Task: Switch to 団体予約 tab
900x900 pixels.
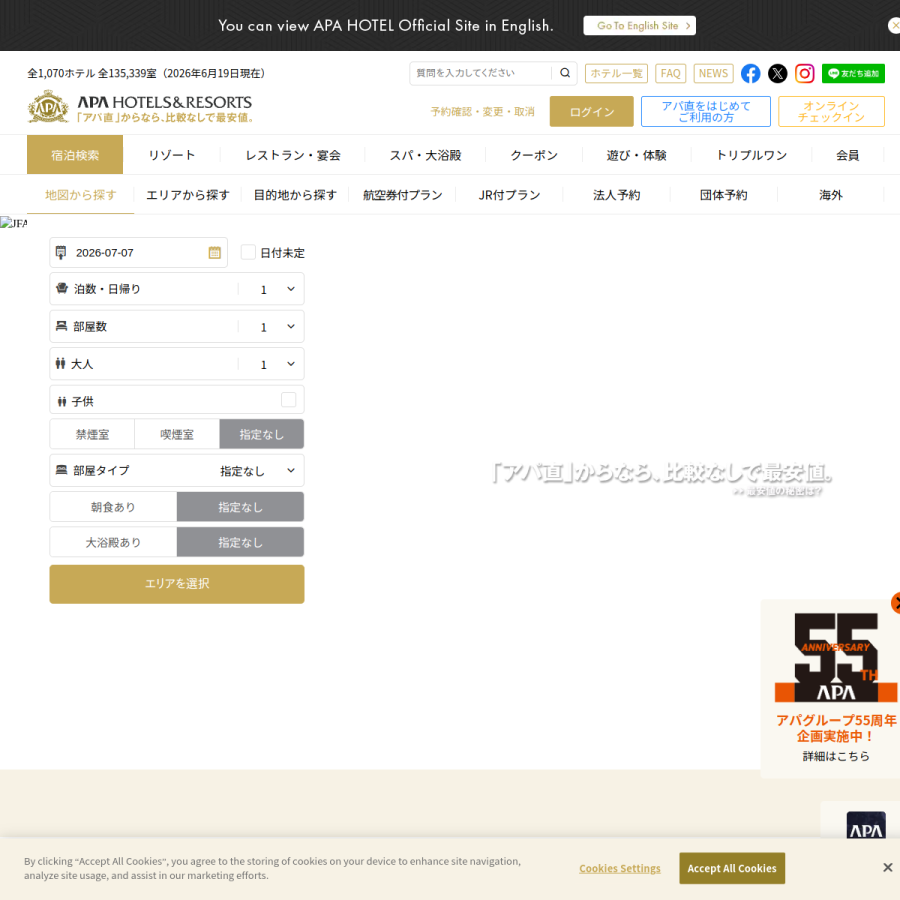Action: coord(724,195)
